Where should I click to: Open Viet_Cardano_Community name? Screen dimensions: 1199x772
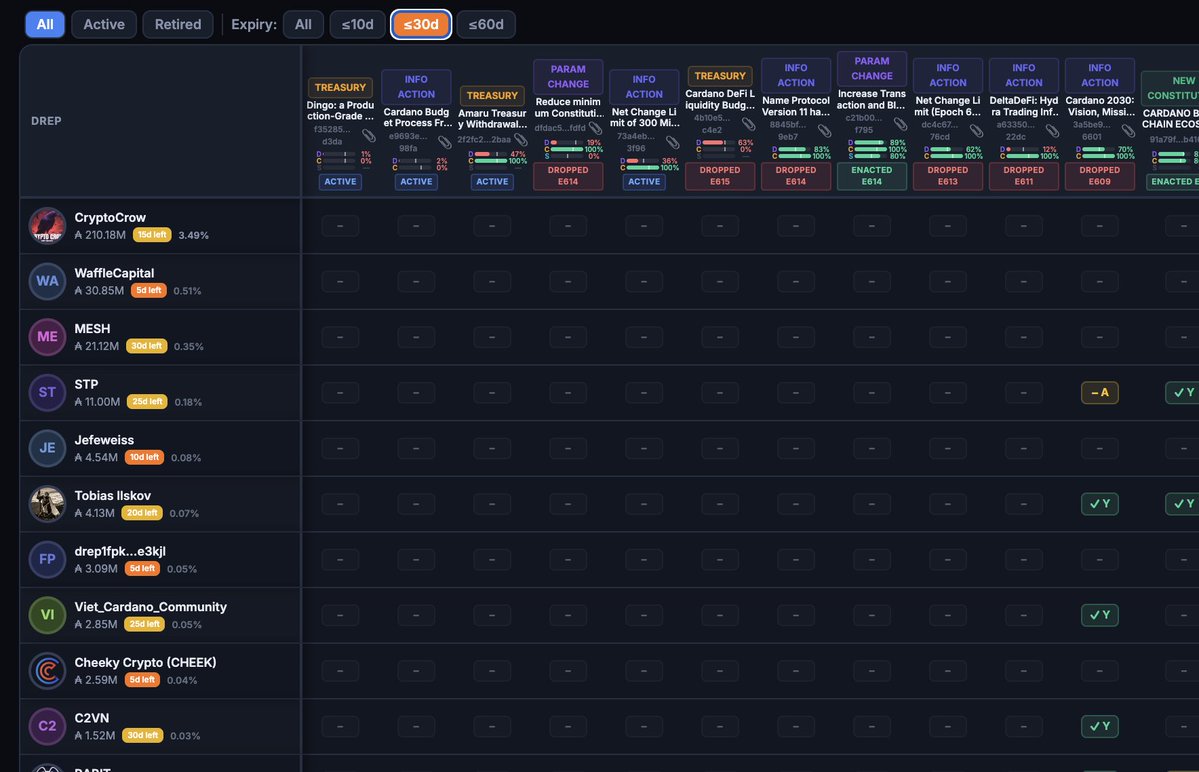point(151,607)
